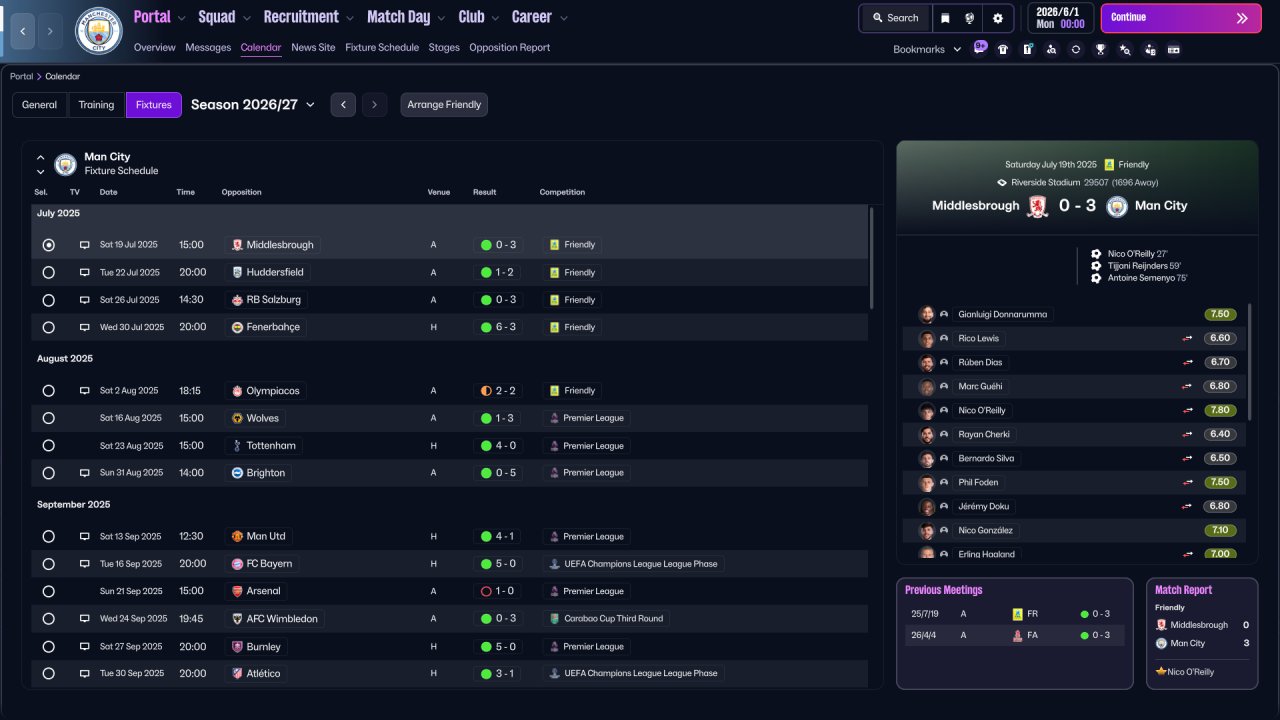Open the tactics board bookmark icon

pyautogui.click(x=1027, y=49)
